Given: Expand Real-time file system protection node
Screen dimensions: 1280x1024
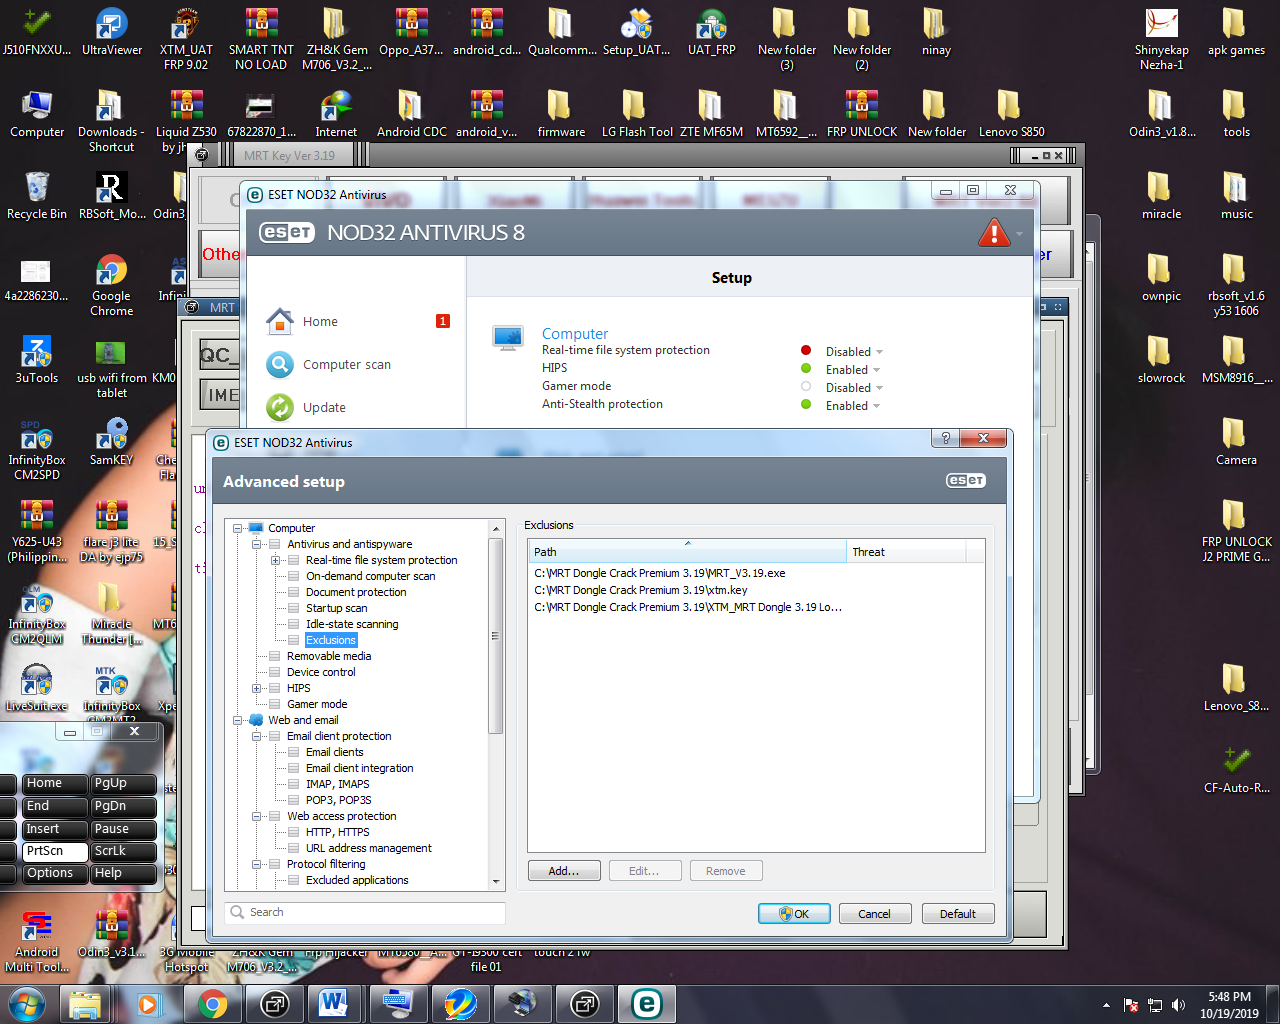Looking at the screenshot, I should pyautogui.click(x=276, y=560).
